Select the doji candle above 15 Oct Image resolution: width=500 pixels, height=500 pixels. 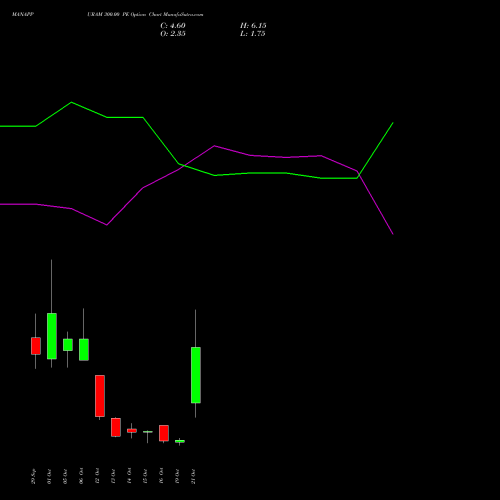coord(148,432)
